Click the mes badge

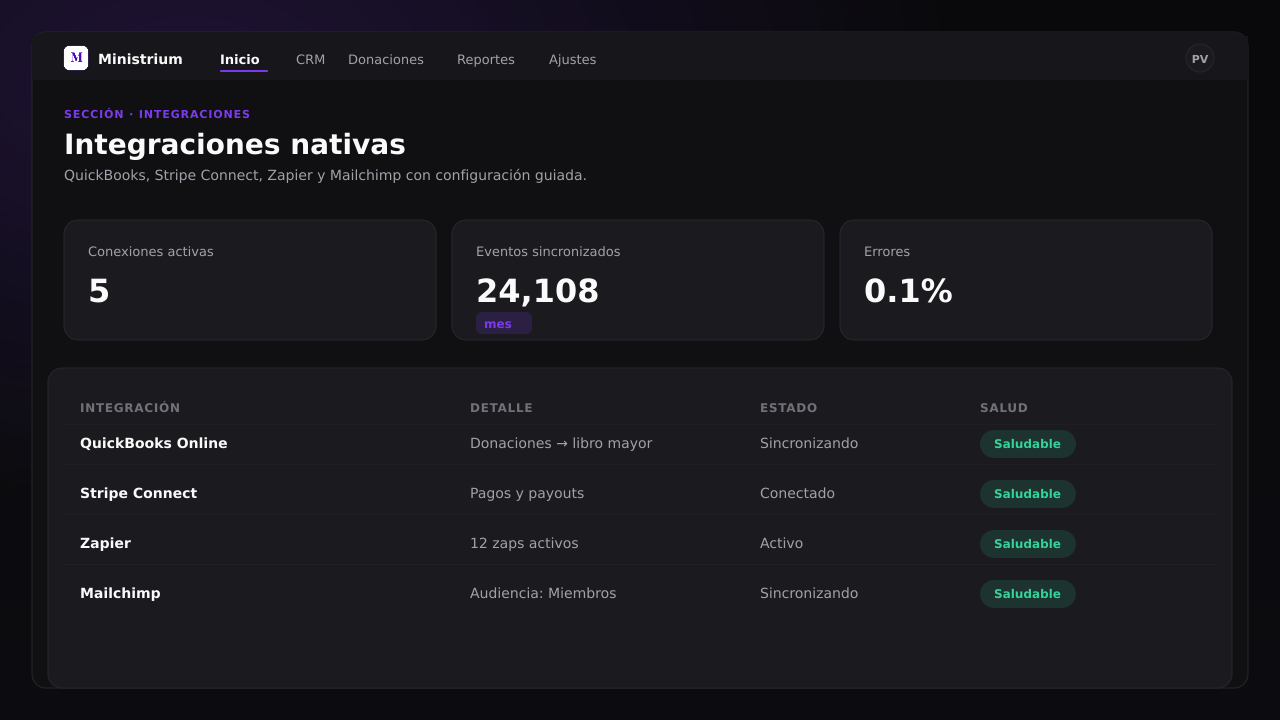point(504,323)
